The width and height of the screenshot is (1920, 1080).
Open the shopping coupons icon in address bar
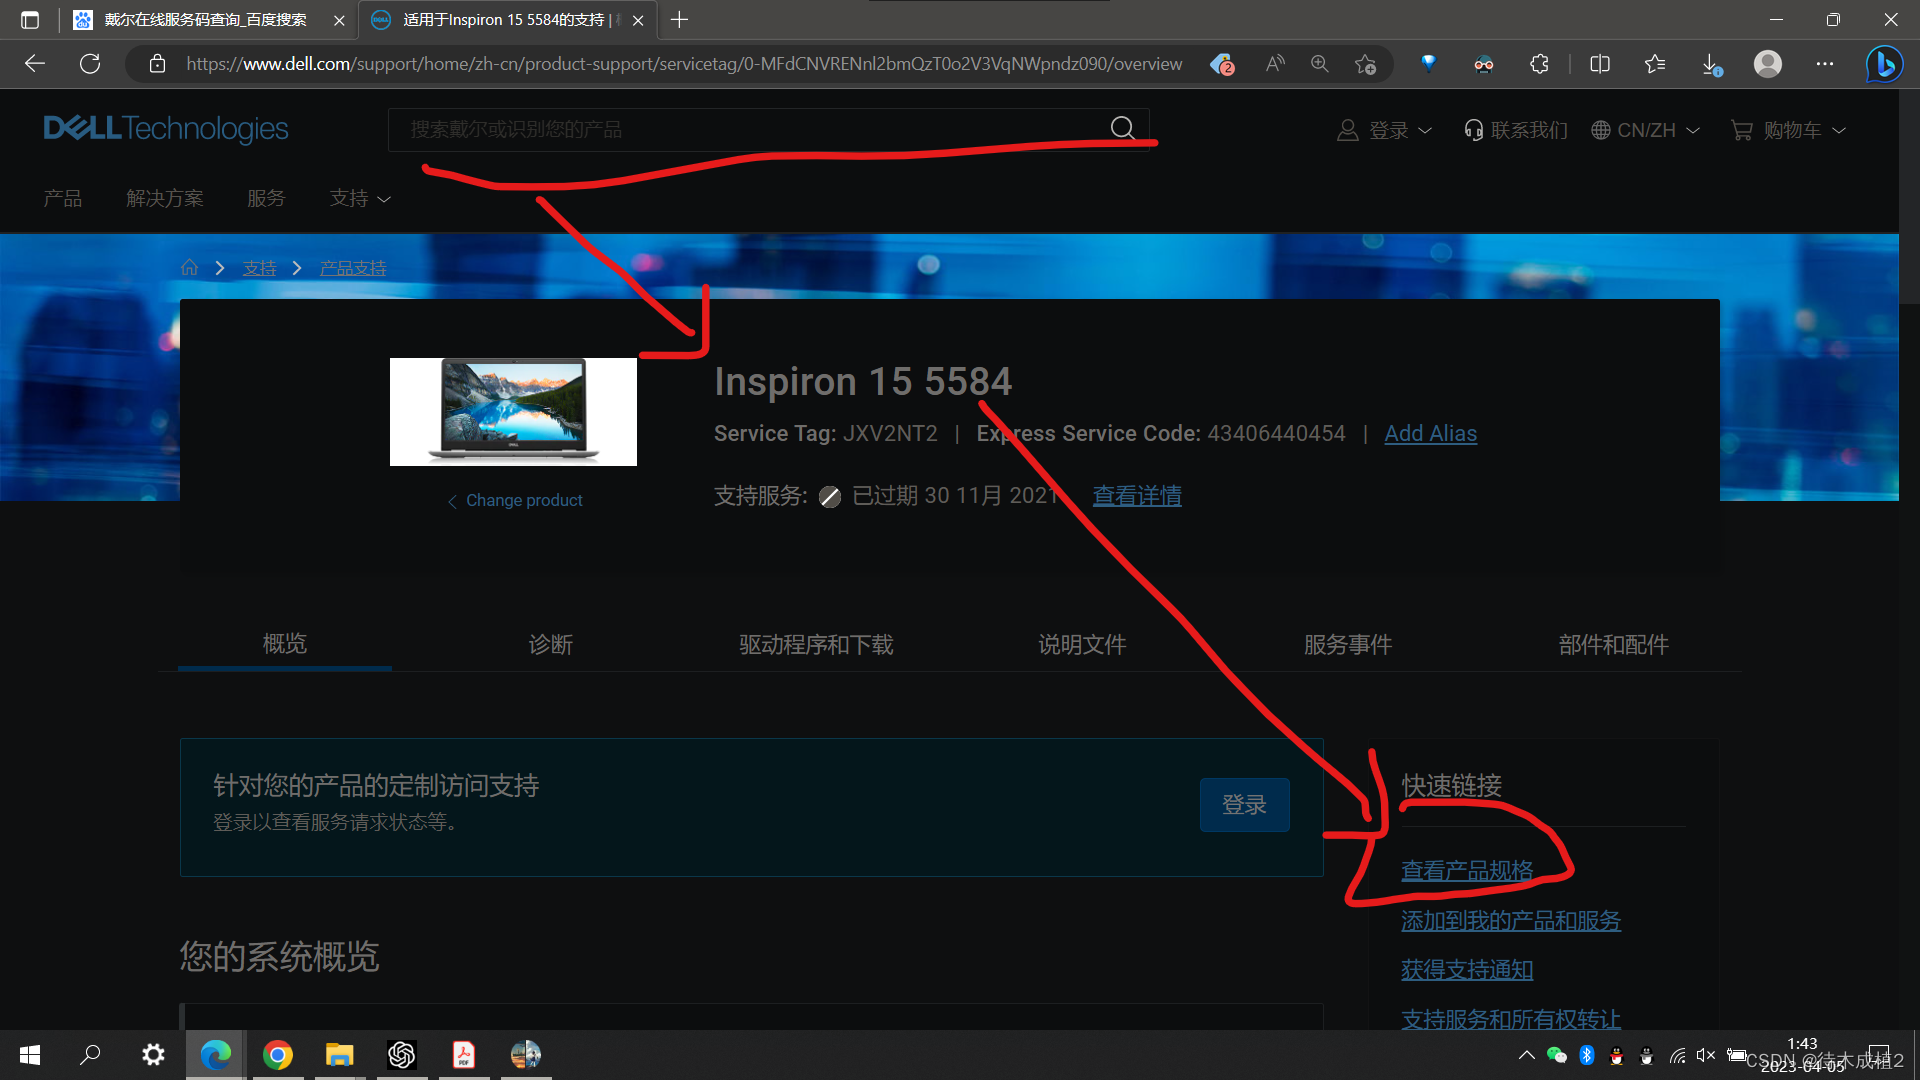coord(1222,64)
